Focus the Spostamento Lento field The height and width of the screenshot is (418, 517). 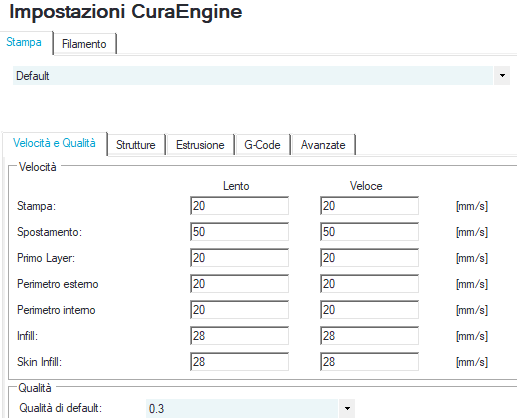239,232
